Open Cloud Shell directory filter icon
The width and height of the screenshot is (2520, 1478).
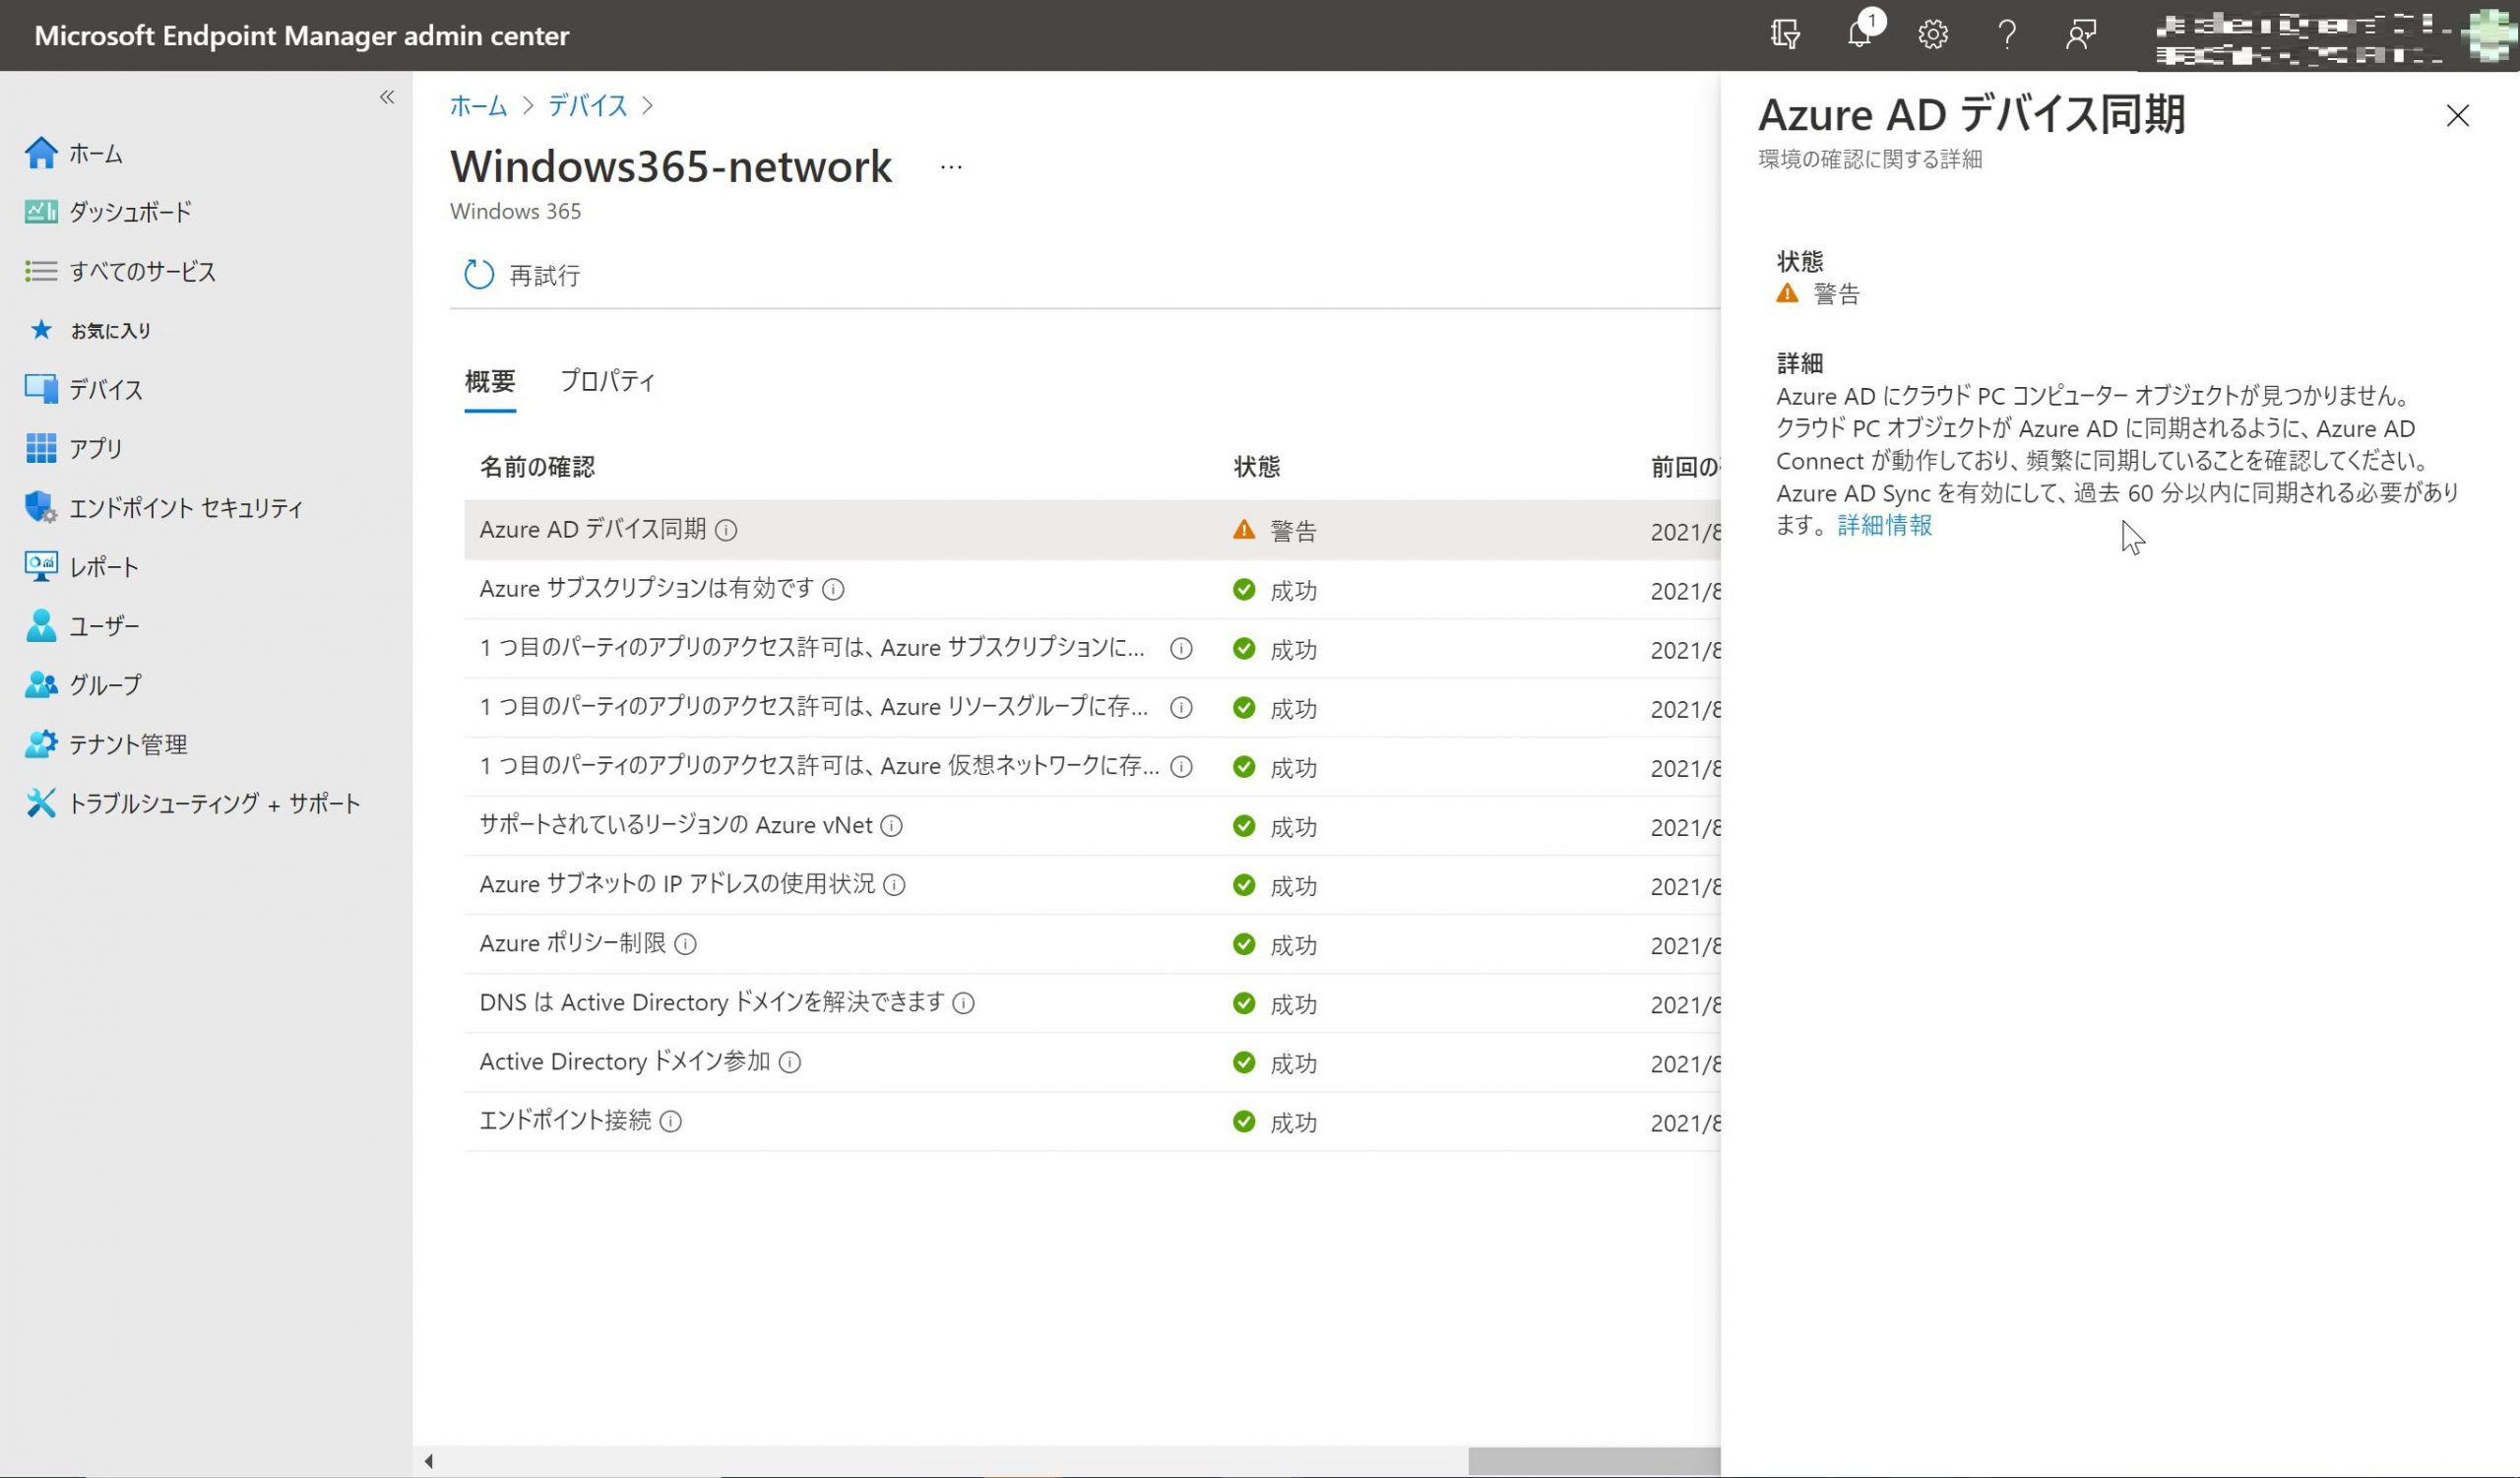click(x=1785, y=35)
